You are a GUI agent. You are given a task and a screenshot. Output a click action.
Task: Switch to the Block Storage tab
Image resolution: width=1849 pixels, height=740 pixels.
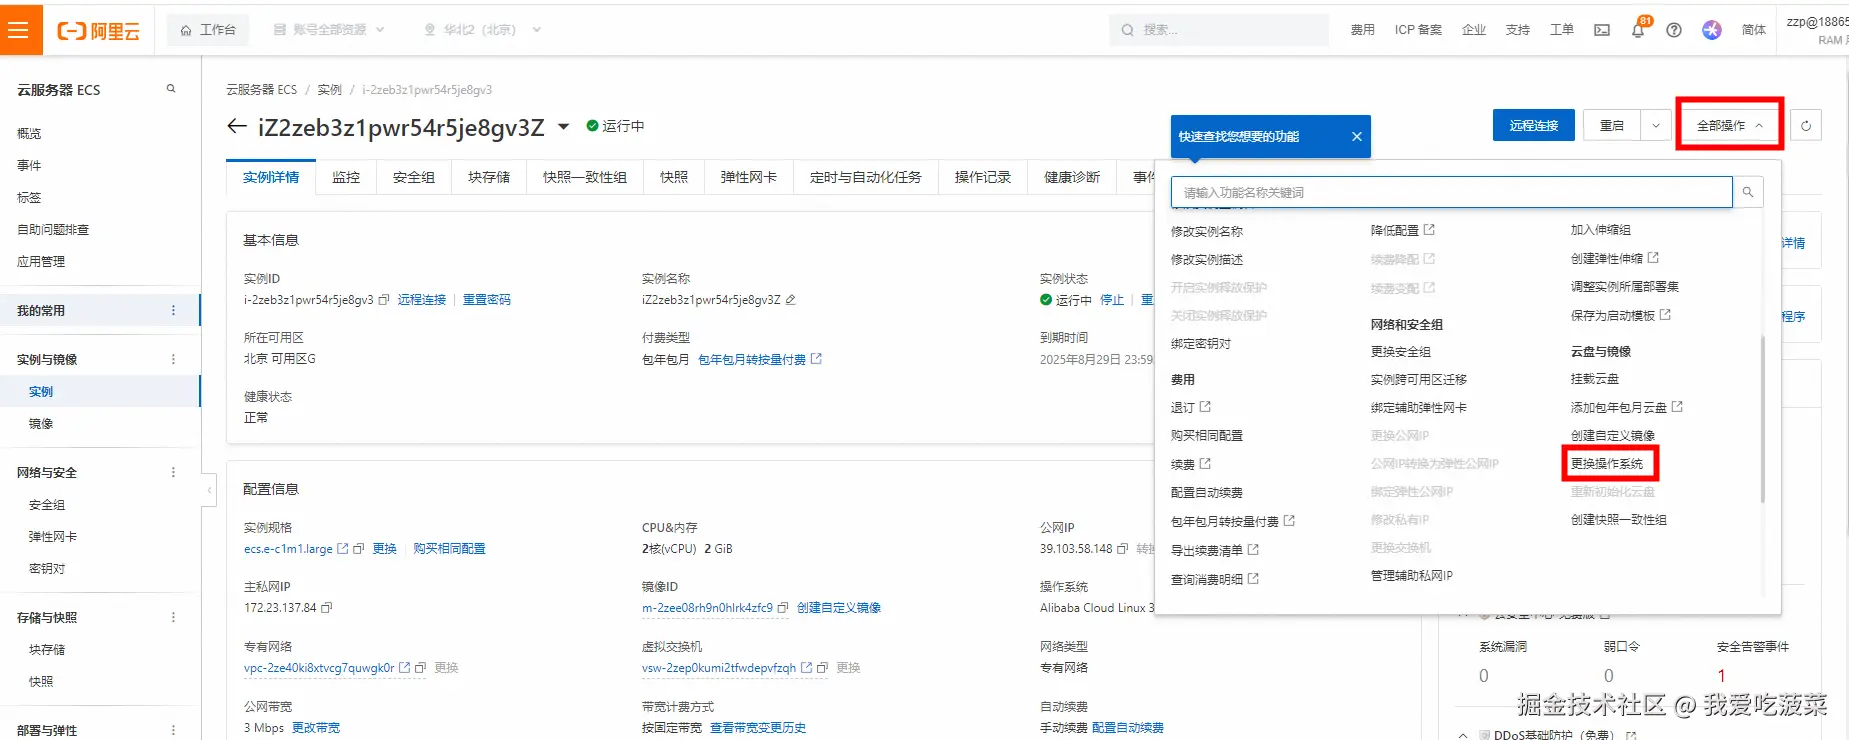point(489,177)
